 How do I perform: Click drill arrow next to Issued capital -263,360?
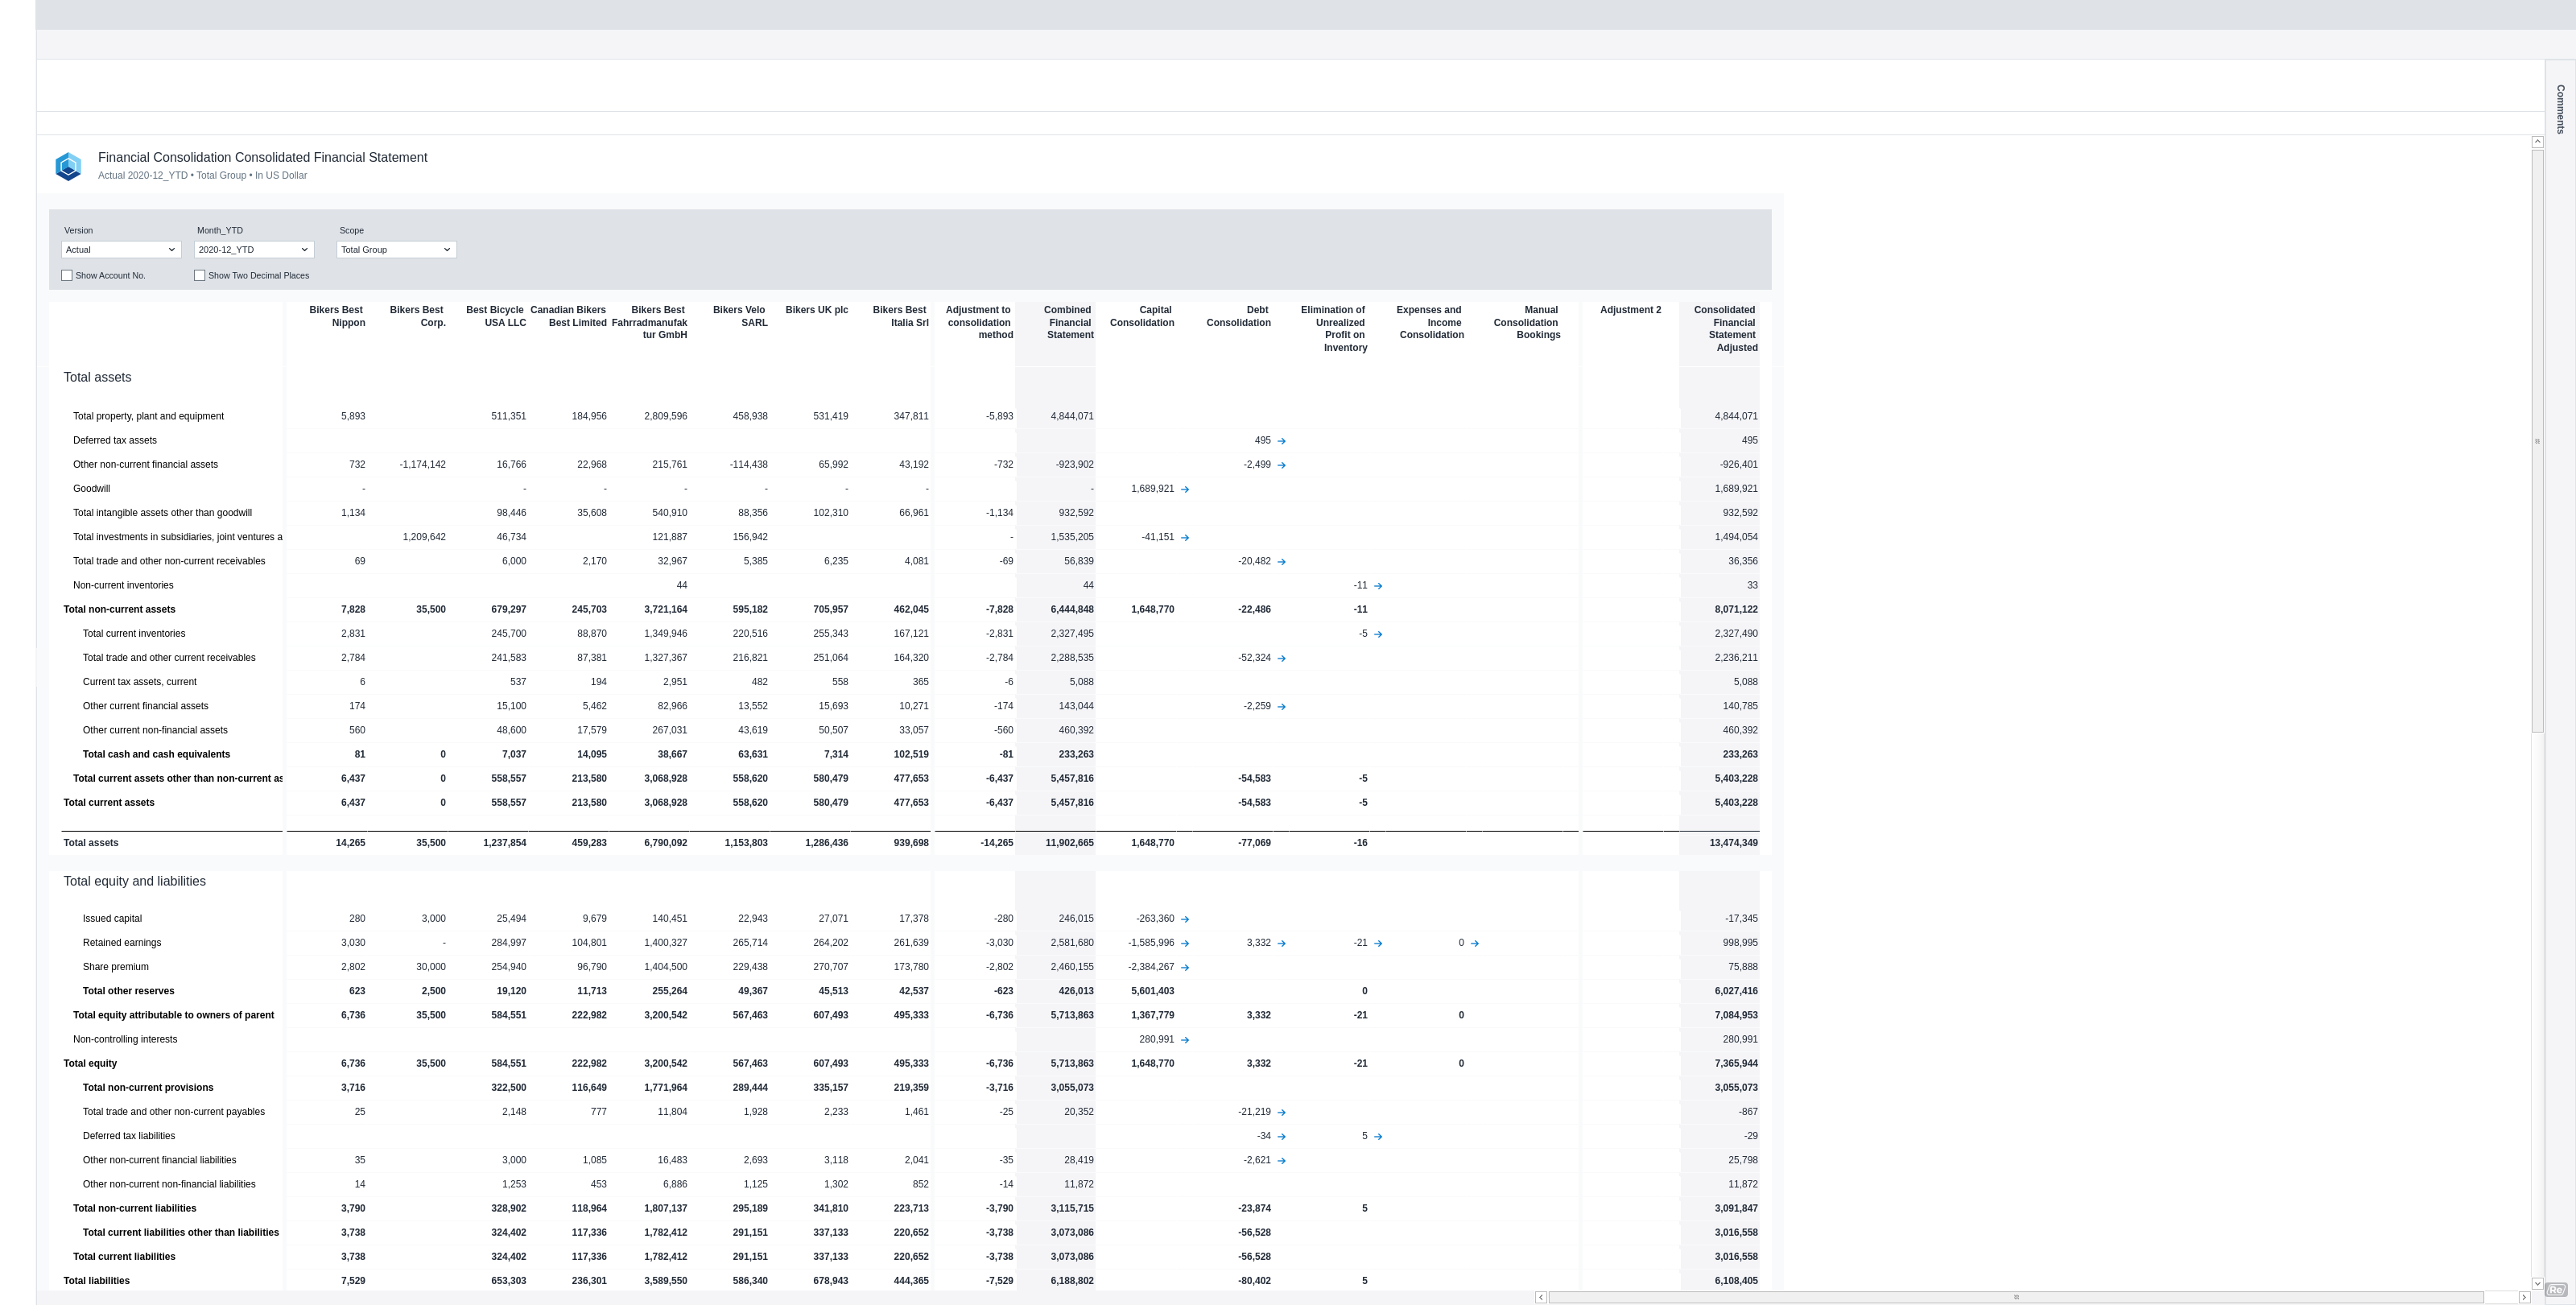coord(1185,919)
